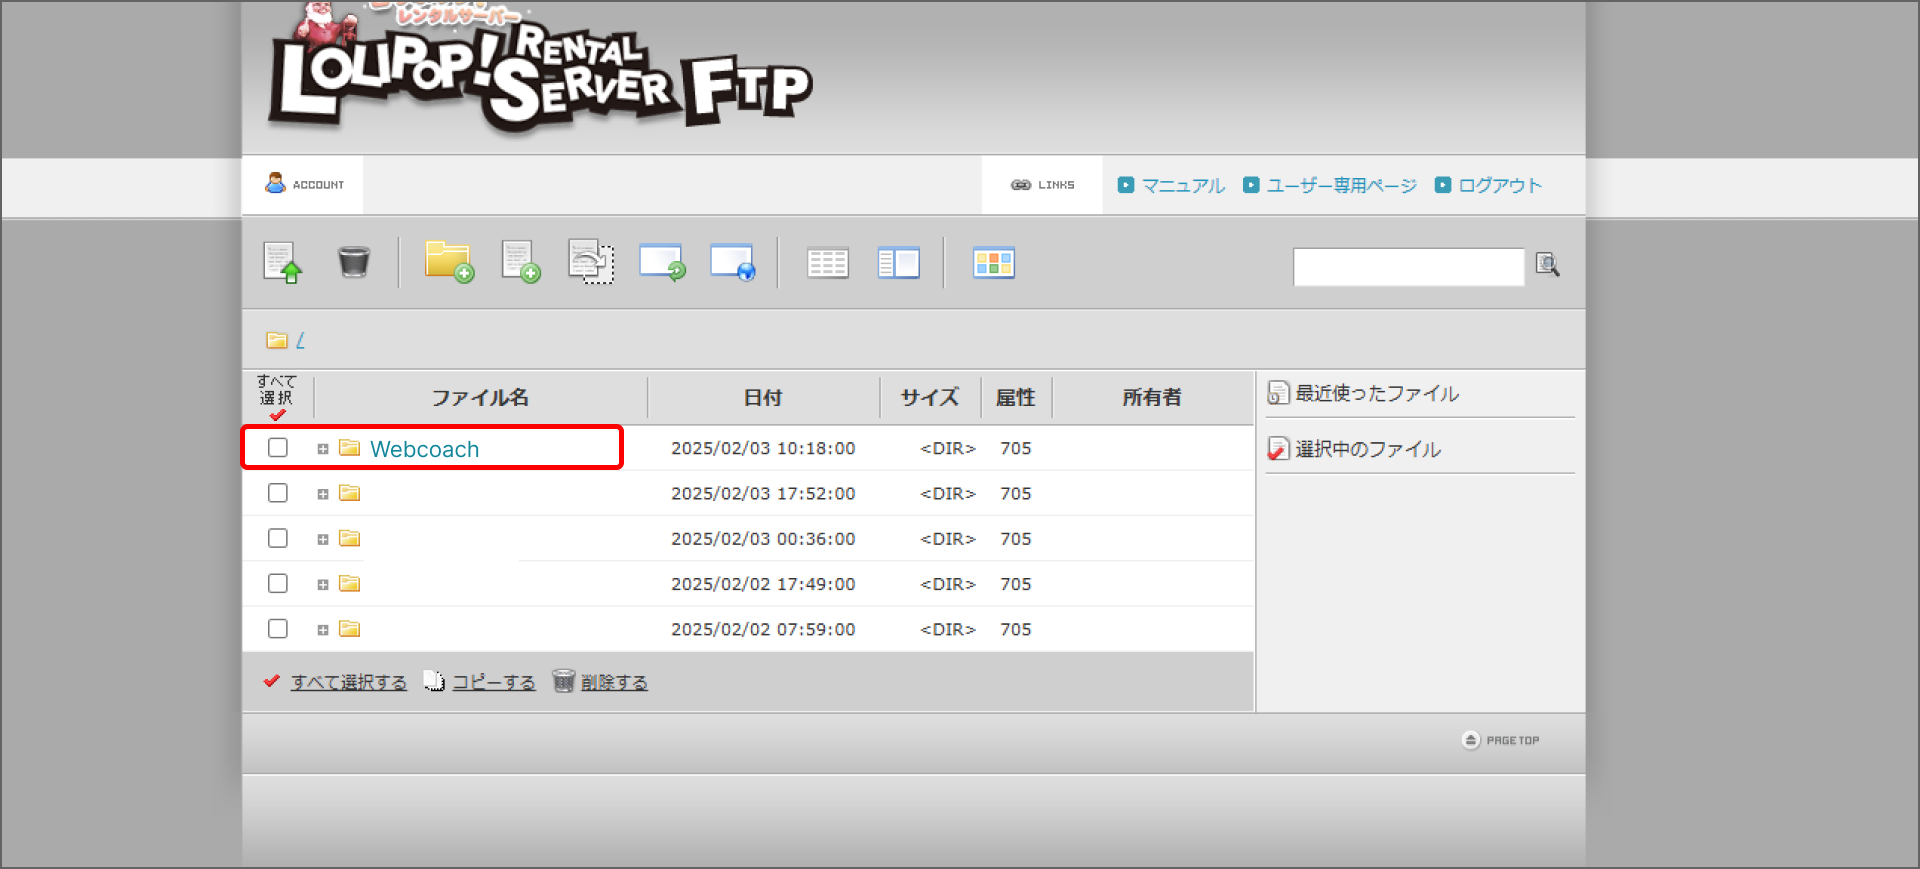This screenshot has width=1920, height=869.
Task: Expand the Webcoach folder tree
Action: point(323,449)
